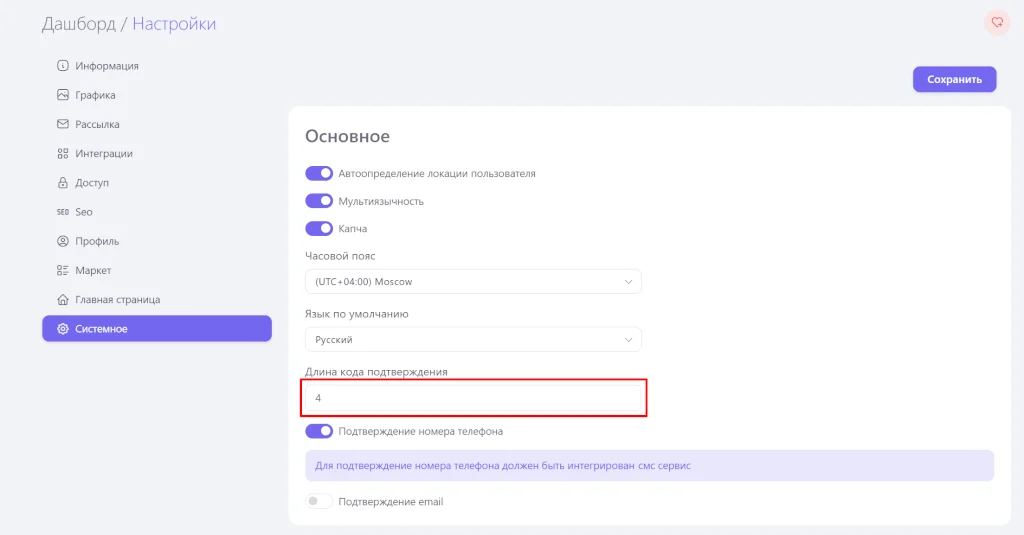Turn off the Мультиязычность switch
The image size is (1024, 535).
(319, 201)
